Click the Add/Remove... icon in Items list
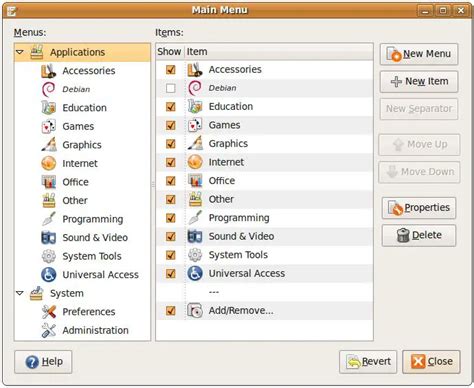The height and width of the screenshot is (388, 474). click(195, 310)
